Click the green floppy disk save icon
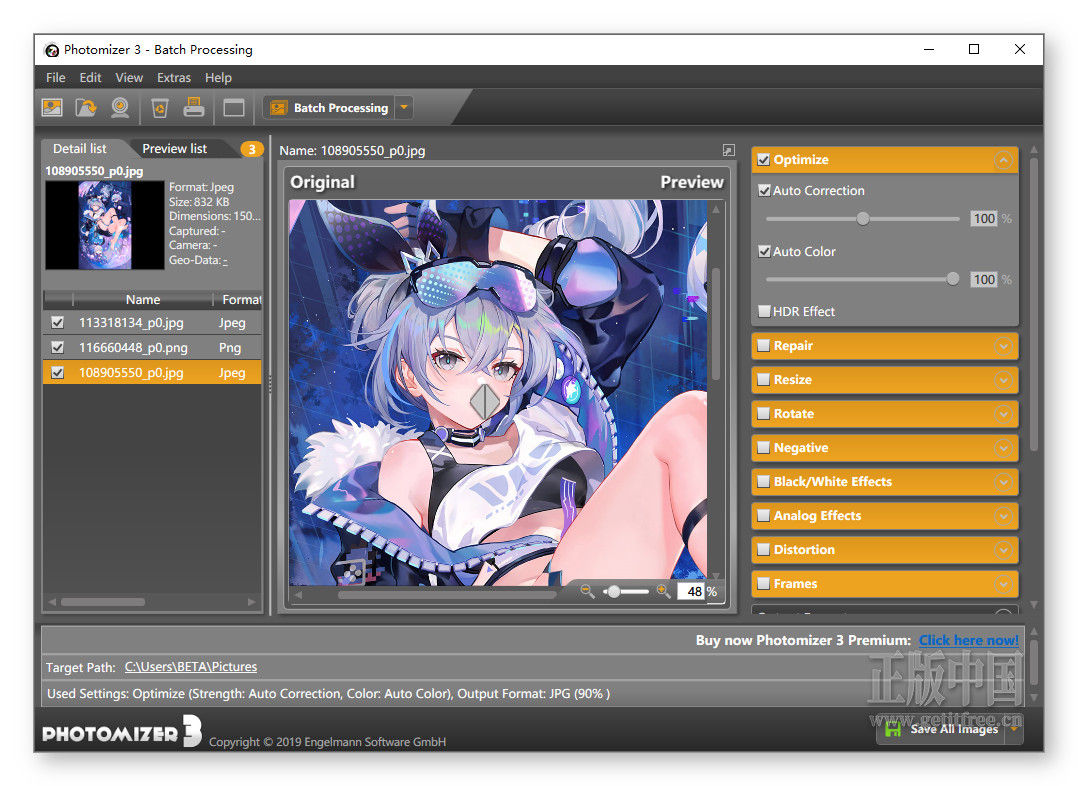Image resolution: width=1078 pixels, height=786 pixels. pyautogui.click(x=892, y=729)
